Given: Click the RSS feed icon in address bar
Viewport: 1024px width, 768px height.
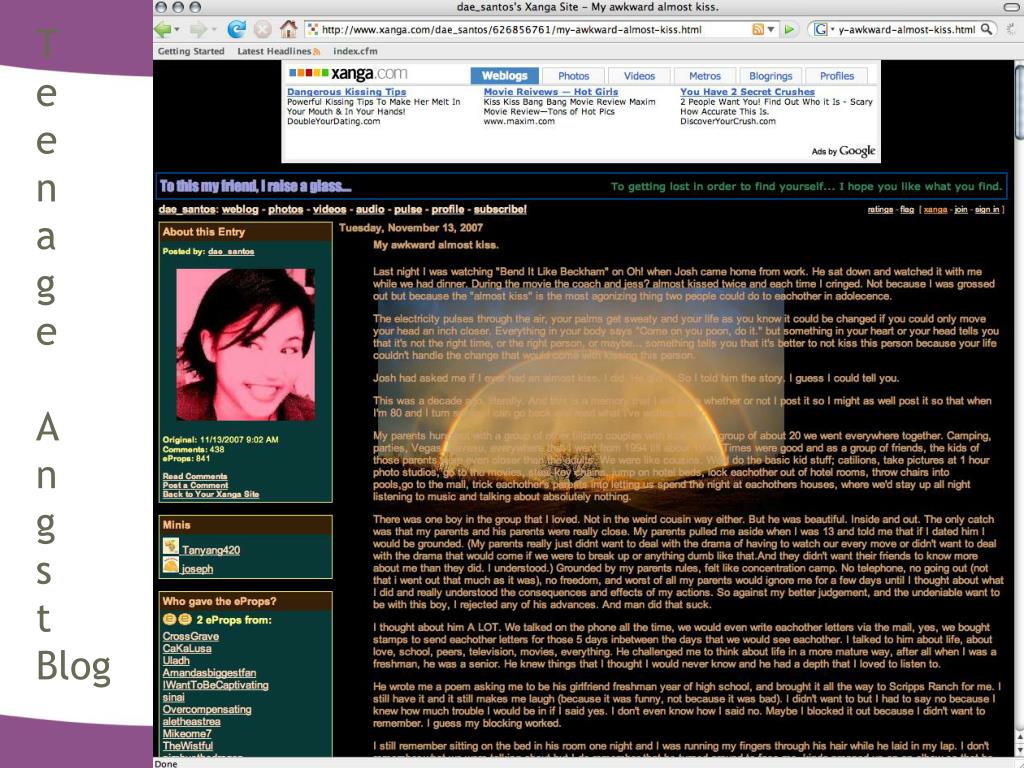Looking at the screenshot, I should coord(758,29).
